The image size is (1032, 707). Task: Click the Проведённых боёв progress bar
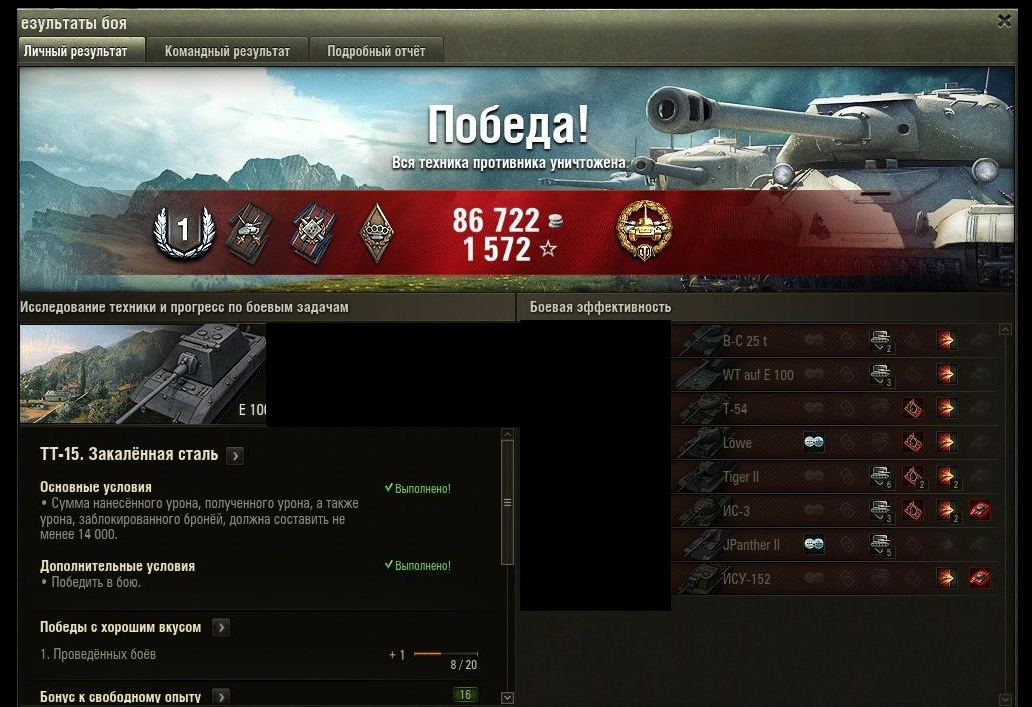pyautogui.click(x=446, y=654)
